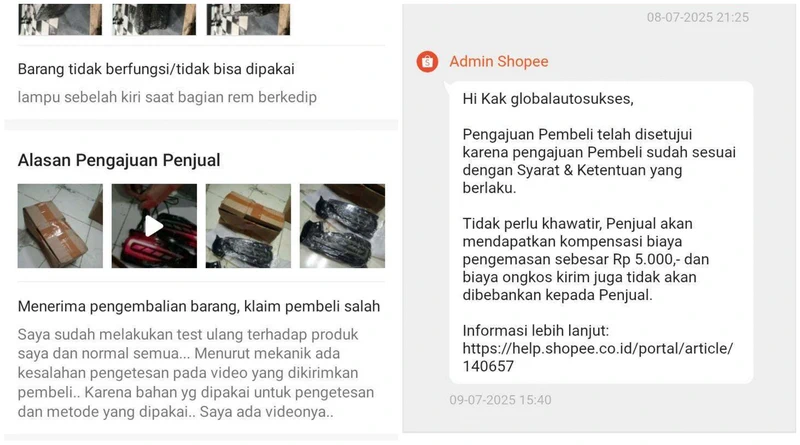The image size is (800, 445).
Task: Click the Shopee admin avatar icon
Action: (x=427, y=62)
